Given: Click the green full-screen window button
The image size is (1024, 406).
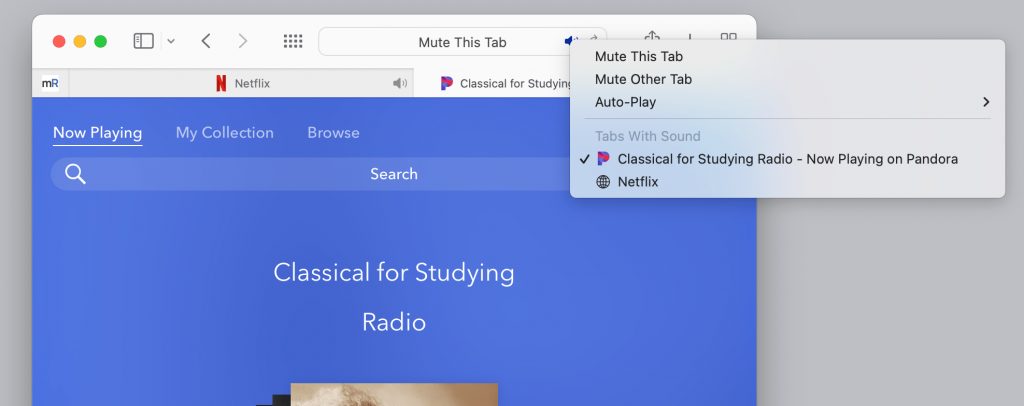Looking at the screenshot, I should (x=101, y=42).
